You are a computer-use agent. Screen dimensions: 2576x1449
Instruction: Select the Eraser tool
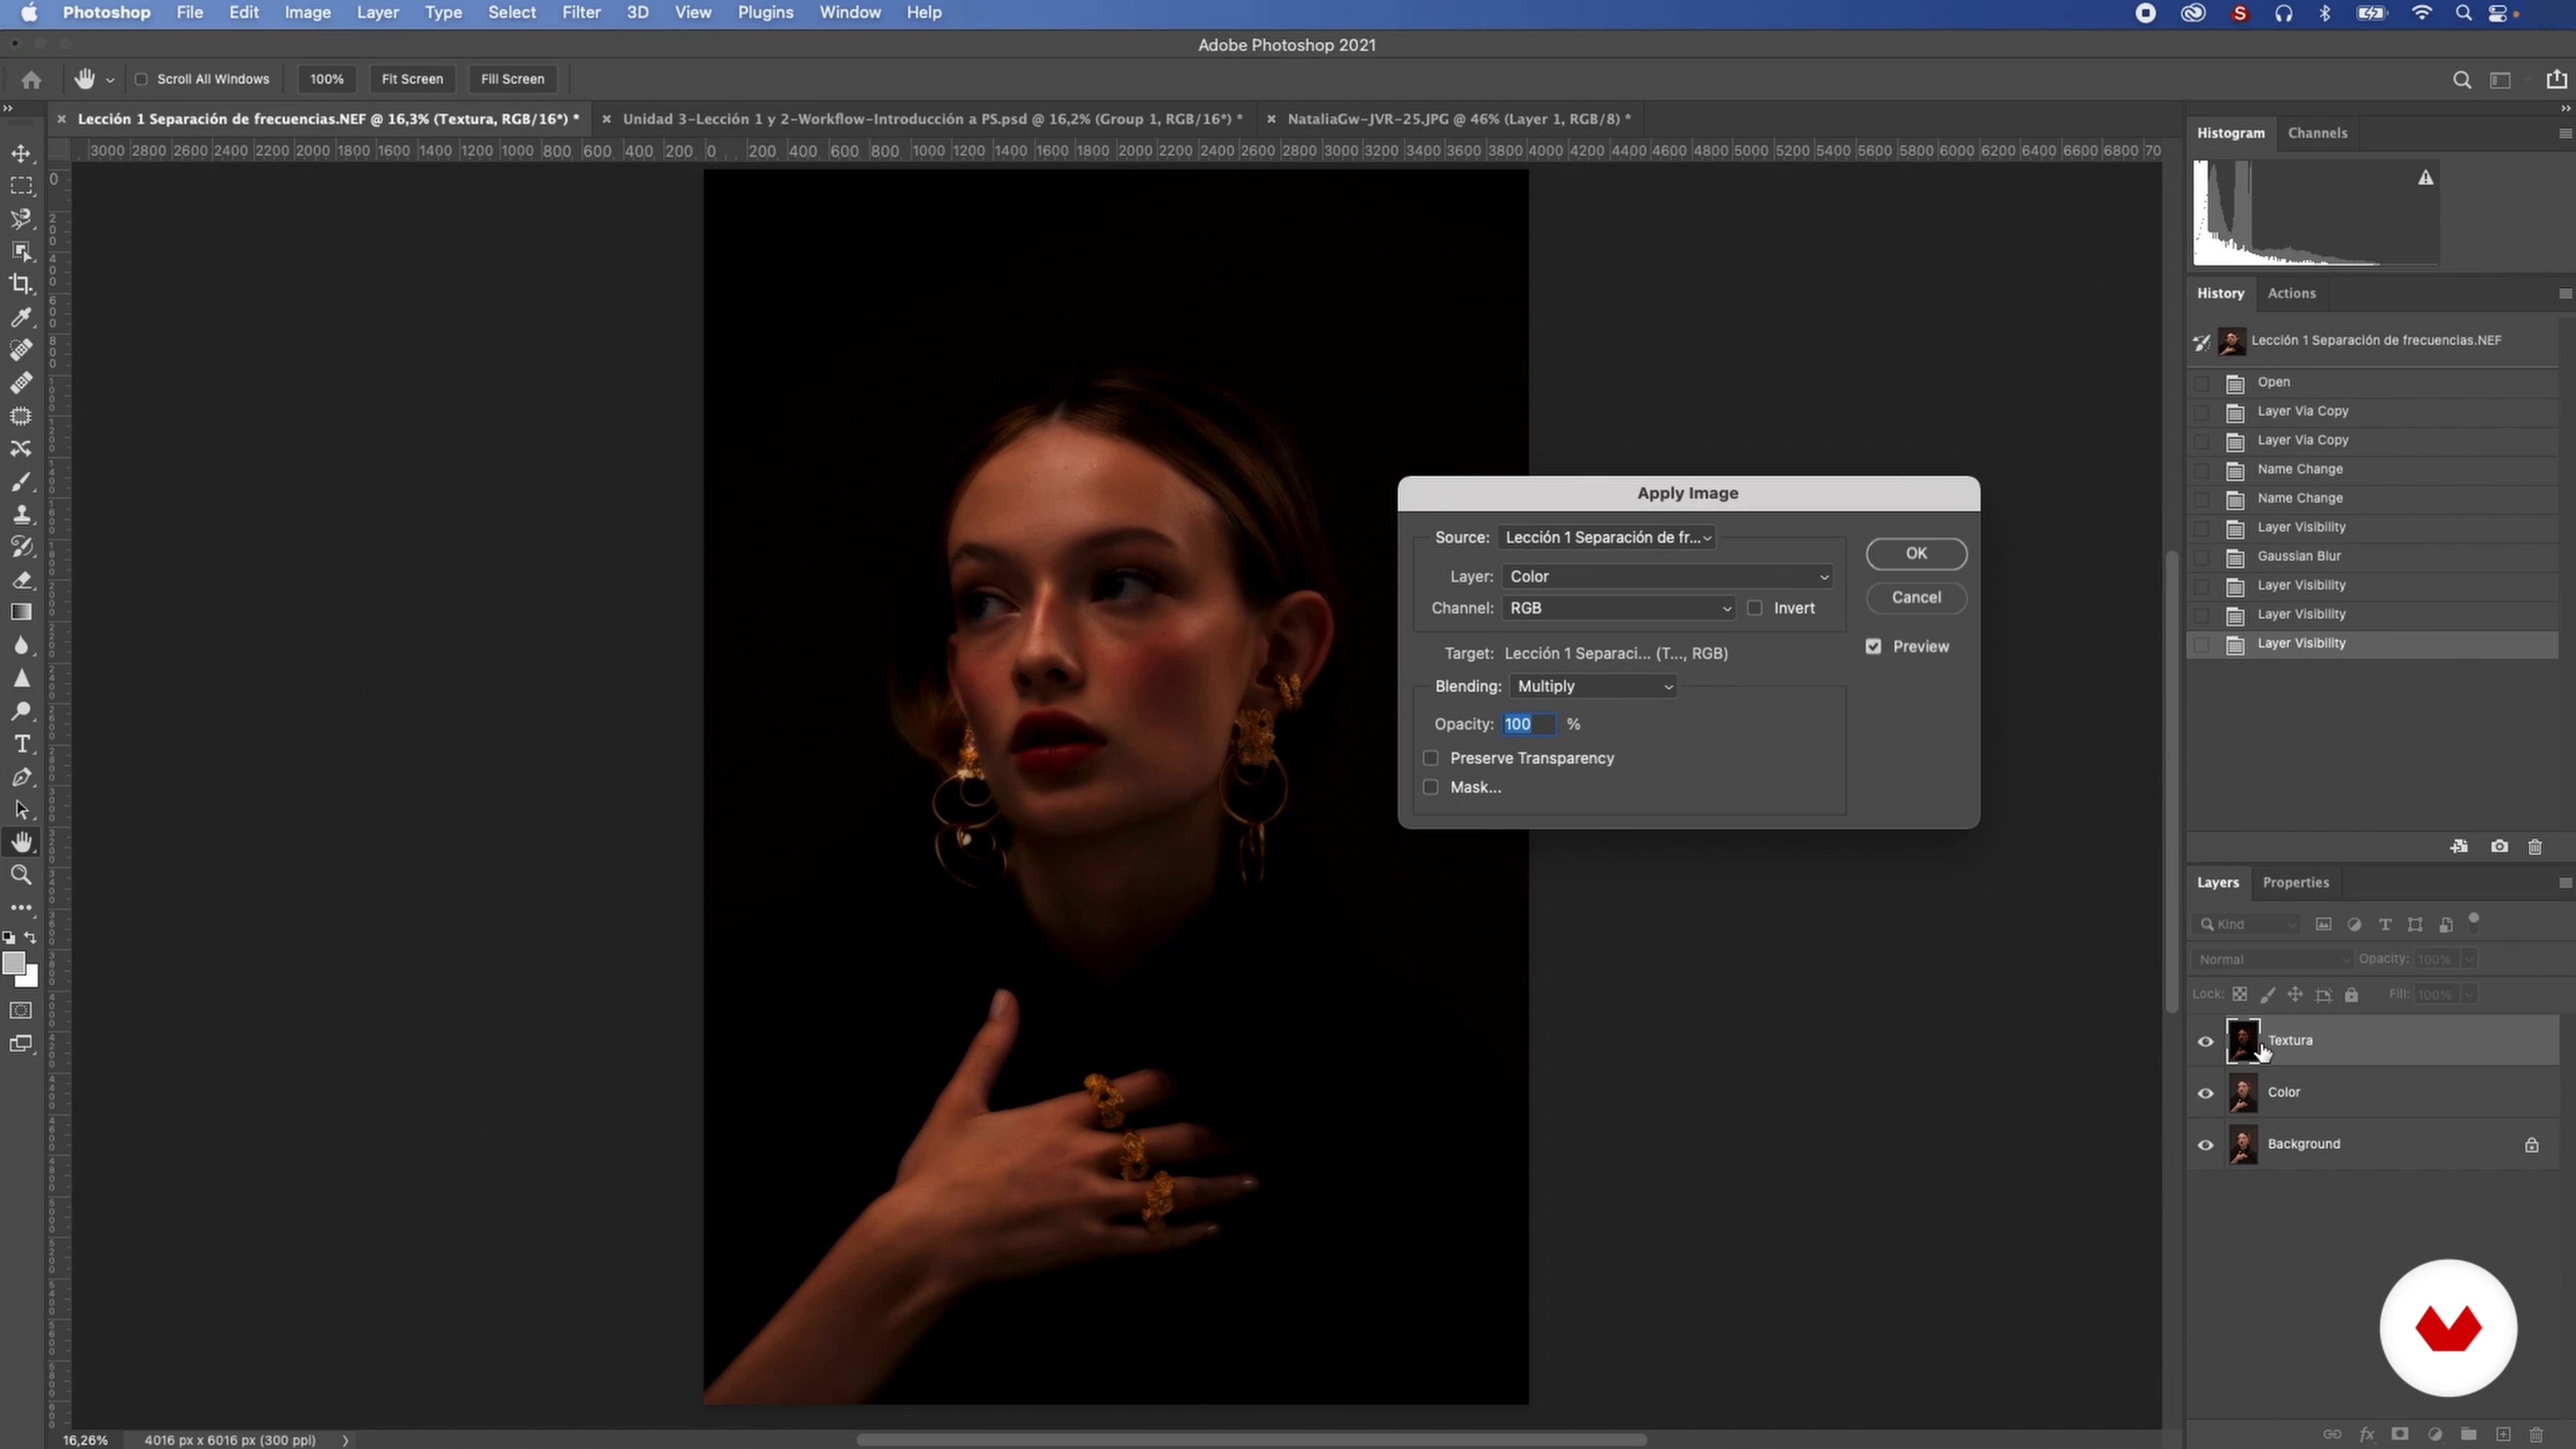click(21, 580)
